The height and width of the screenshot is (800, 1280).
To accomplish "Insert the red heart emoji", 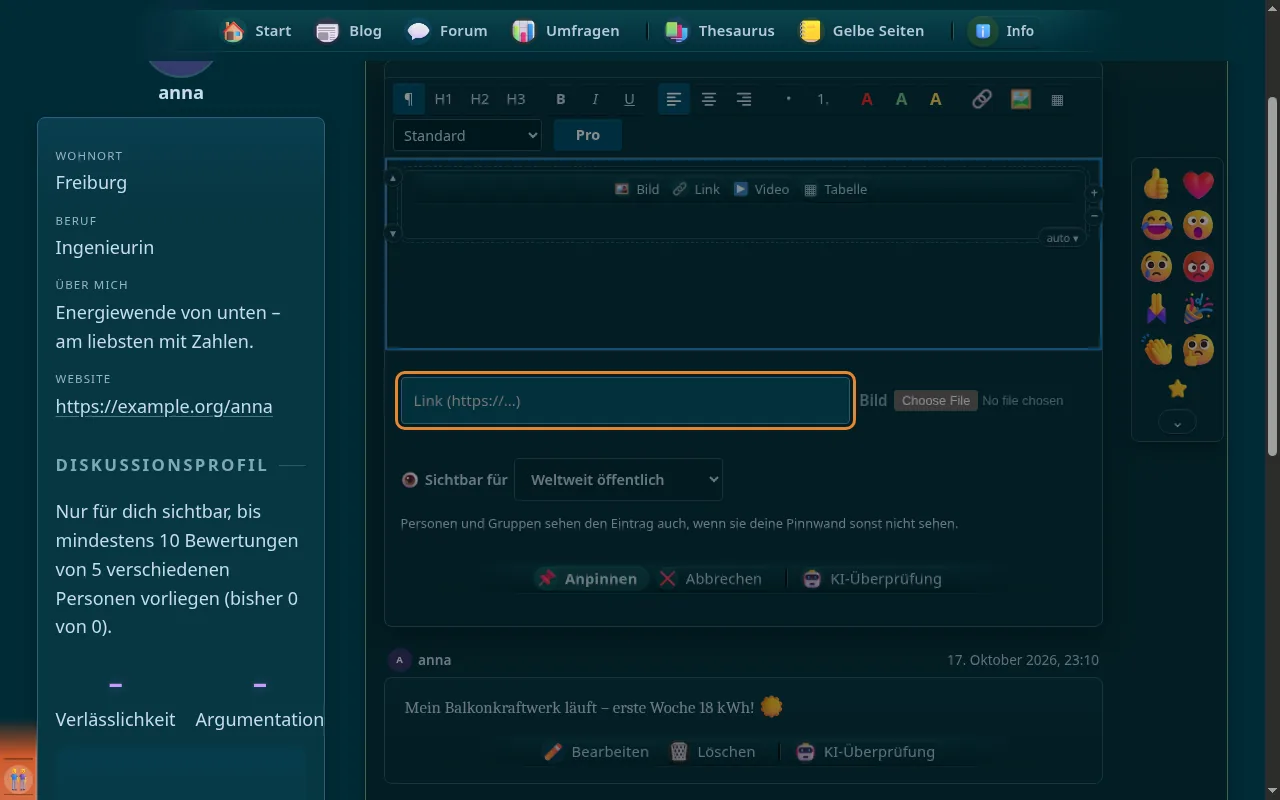I will pos(1198,184).
